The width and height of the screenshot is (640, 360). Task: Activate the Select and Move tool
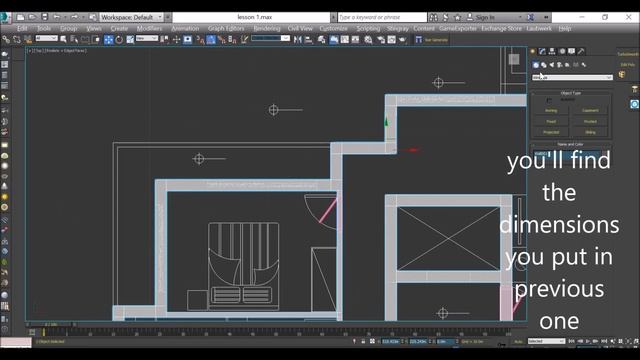[x=109, y=39]
